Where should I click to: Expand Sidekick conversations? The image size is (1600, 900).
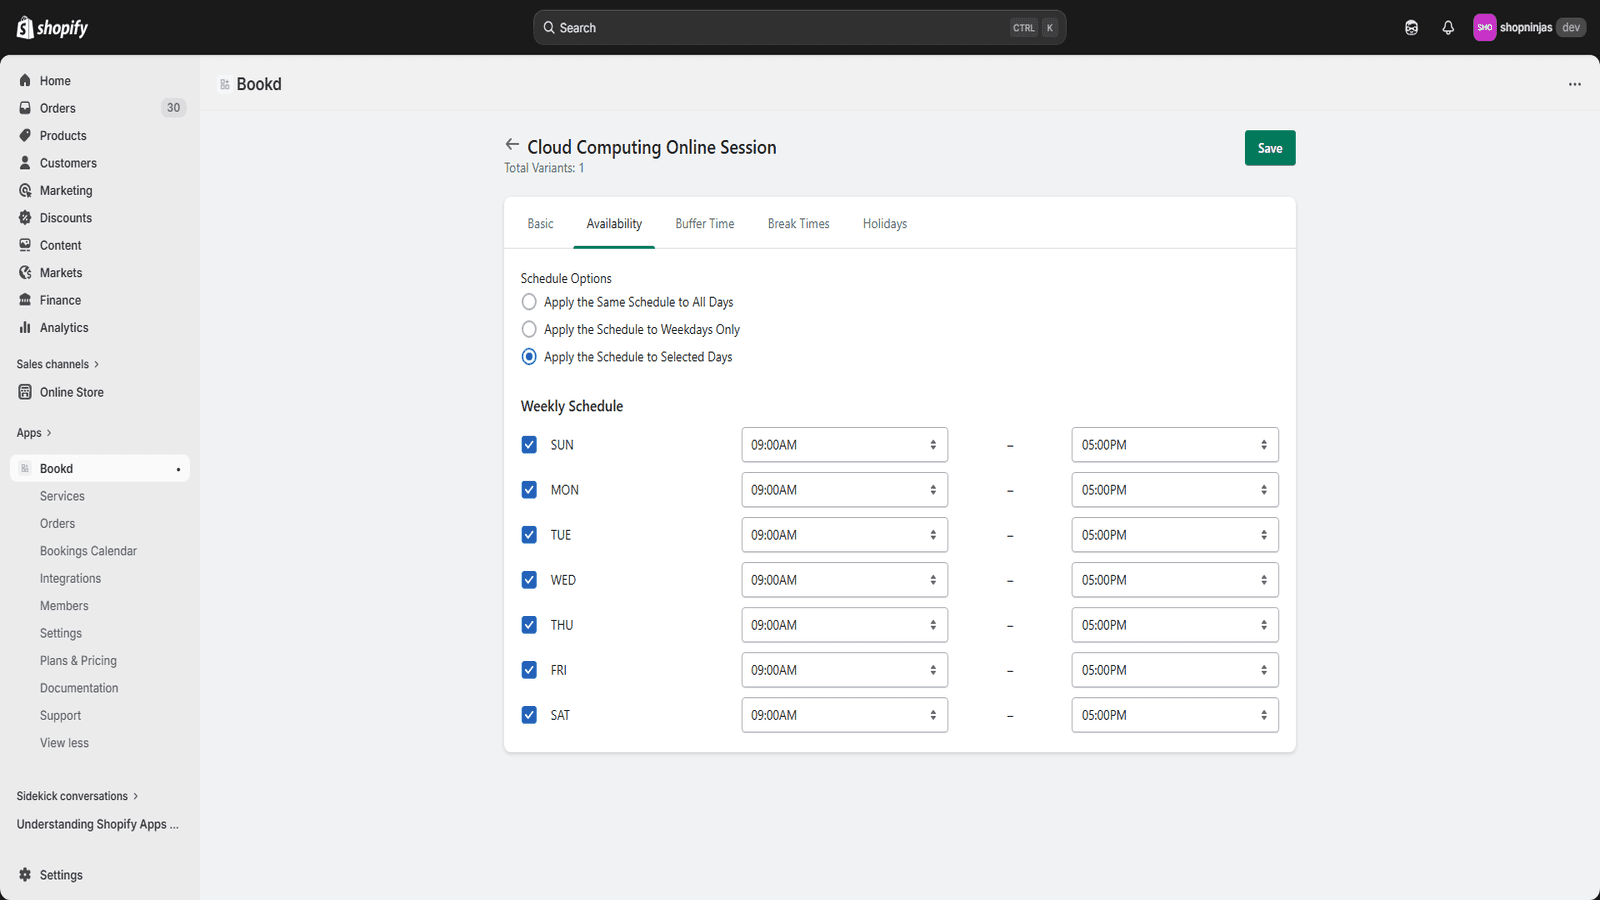click(x=77, y=796)
